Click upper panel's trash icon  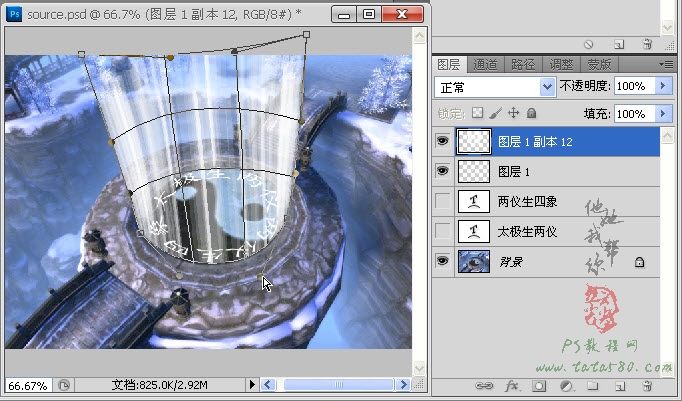point(647,44)
